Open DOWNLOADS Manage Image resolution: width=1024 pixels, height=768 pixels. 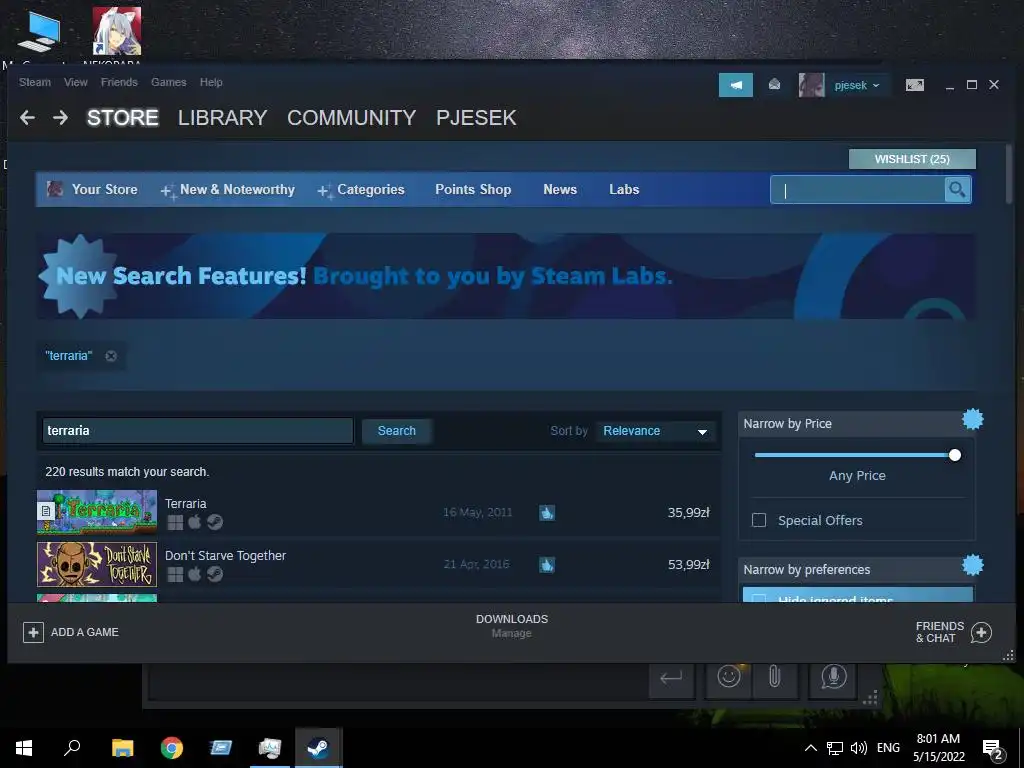pyautogui.click(x=511, y=626)
